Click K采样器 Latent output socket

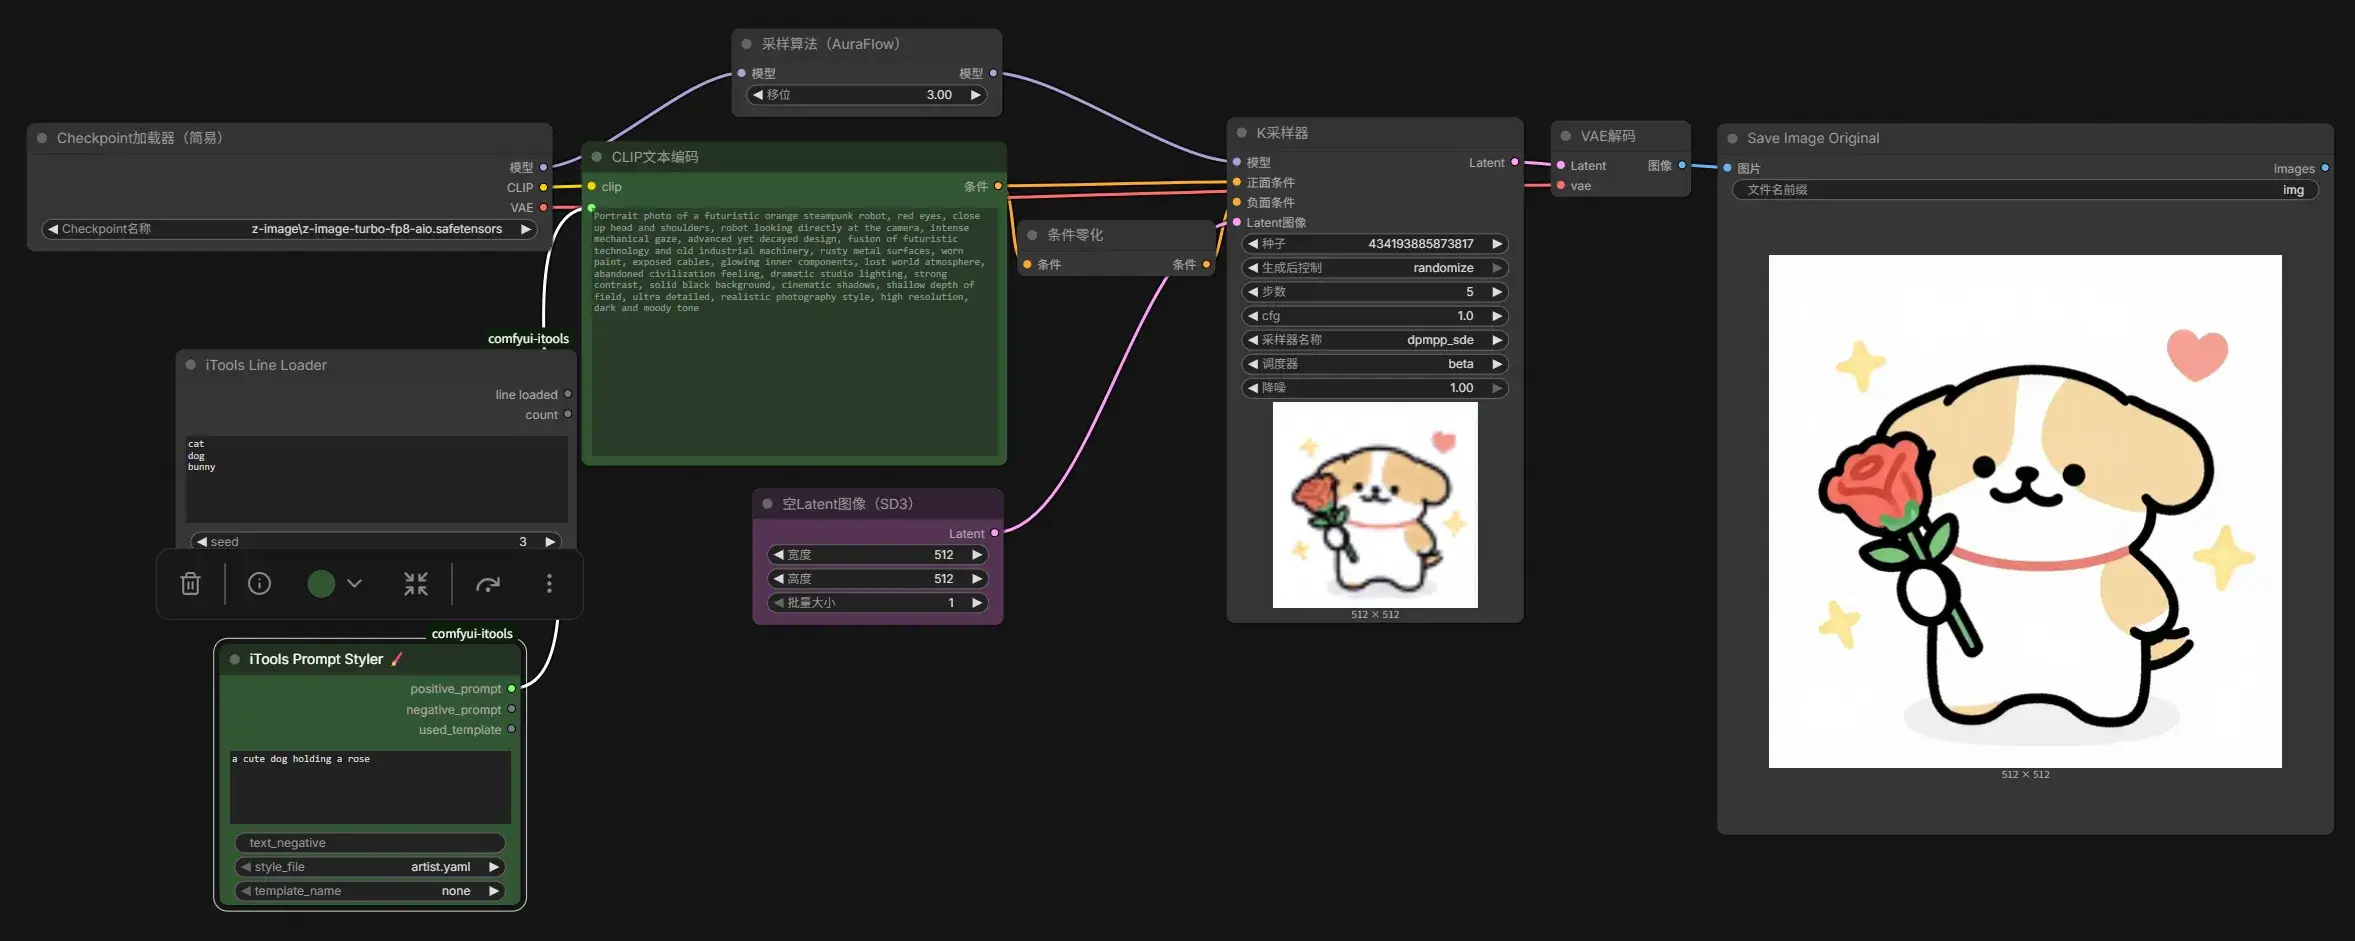[1515, 162]
